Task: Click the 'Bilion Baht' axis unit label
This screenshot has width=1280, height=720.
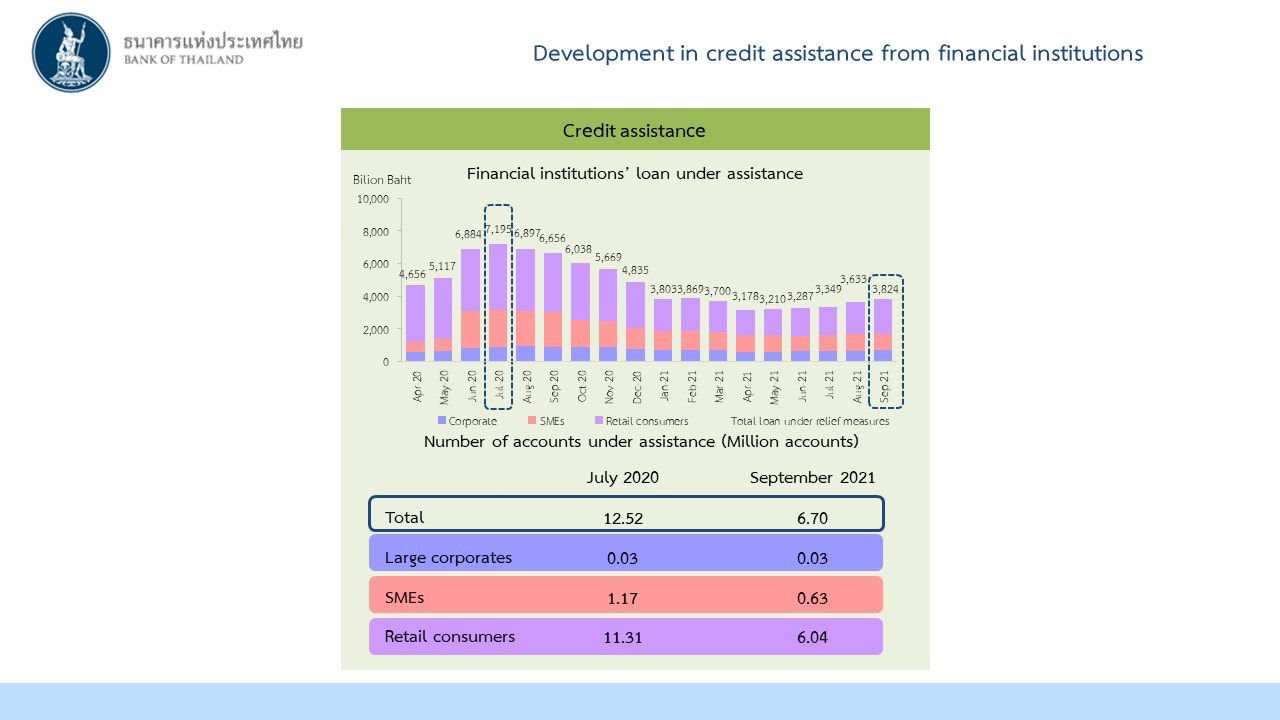Action: click(382, 180)
